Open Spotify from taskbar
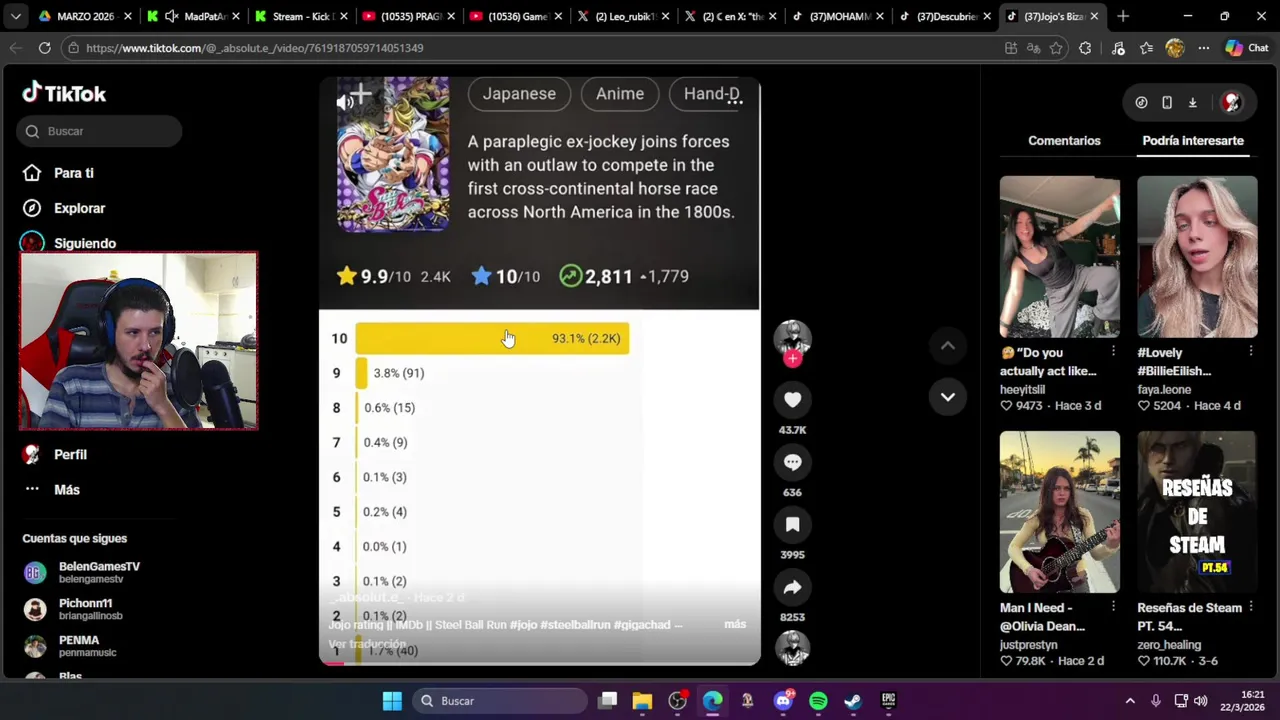Screen dimensions: 1280x720 (x=818, y=701)
